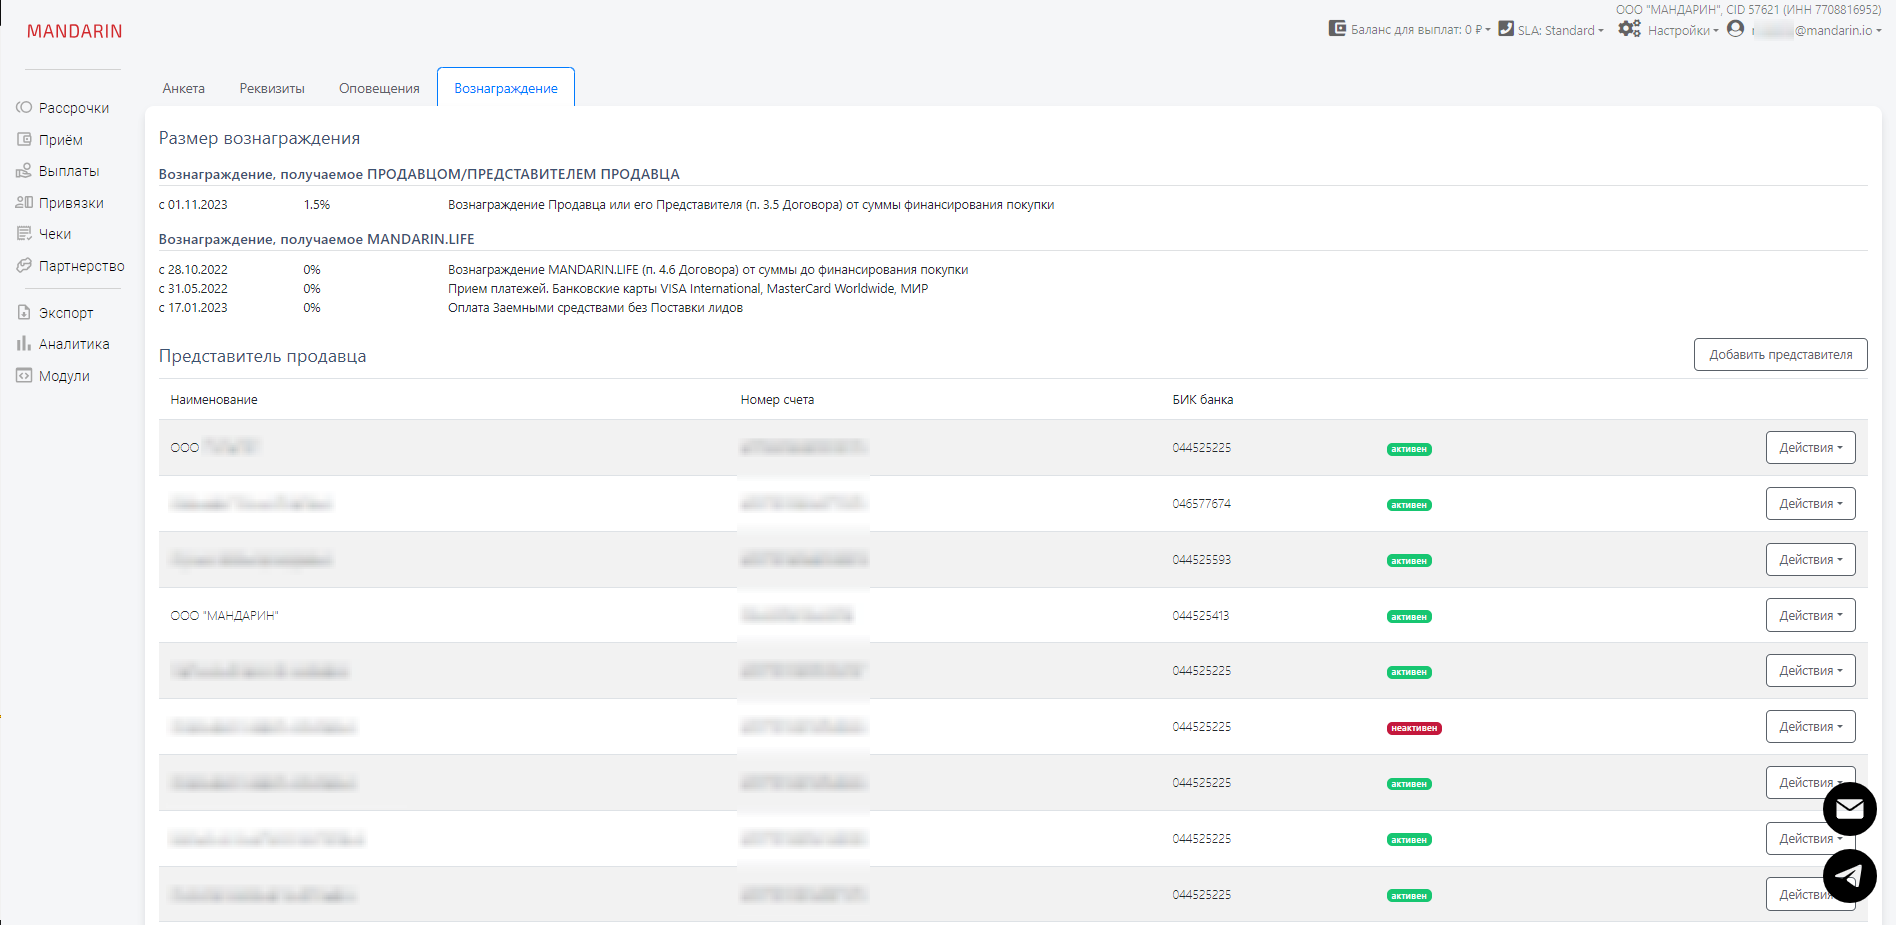Open the Оповещения tab

(379, 89)
